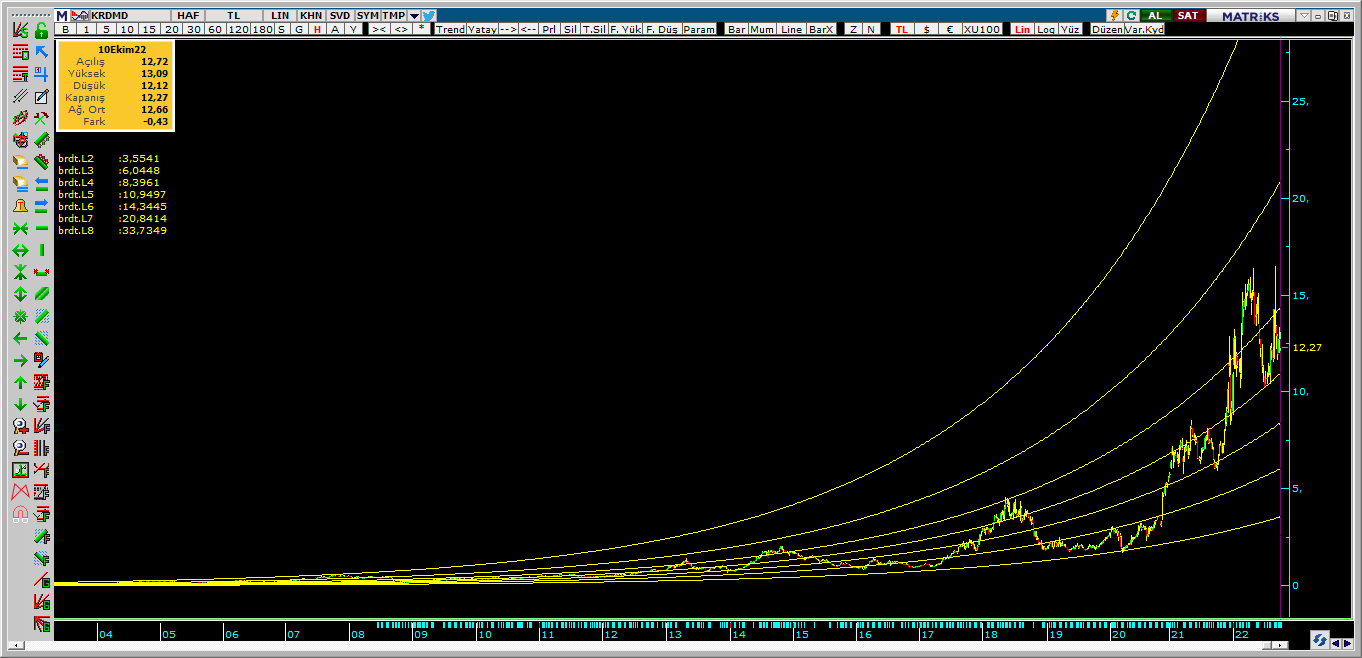Click the zoom-in magnifier icon
The width and height of the screenshot is (1362, 658).
(20, 426)
